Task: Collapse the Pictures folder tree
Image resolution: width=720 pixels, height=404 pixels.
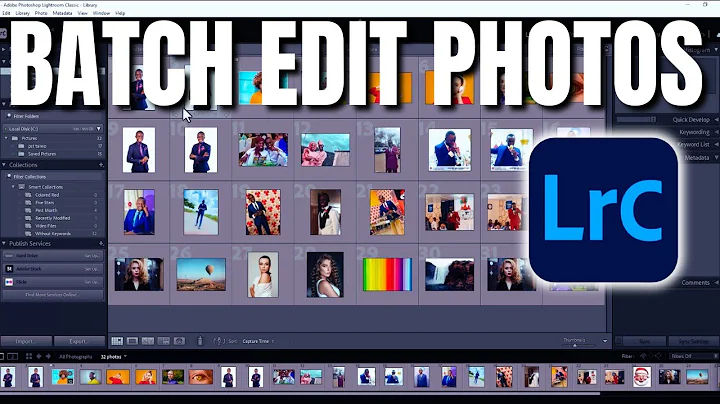Action: pos(6,138)
